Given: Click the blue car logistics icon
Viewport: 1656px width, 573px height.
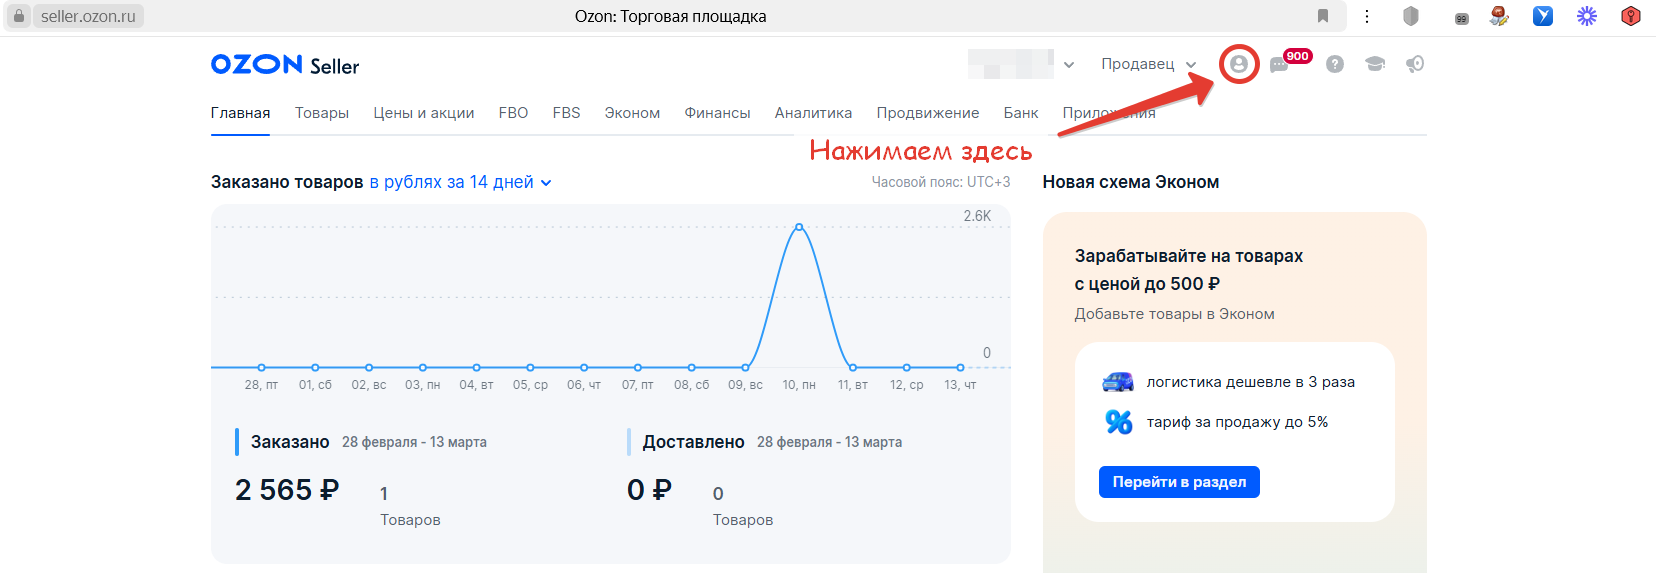Looking at the screenshot, I should point(1118,382).
